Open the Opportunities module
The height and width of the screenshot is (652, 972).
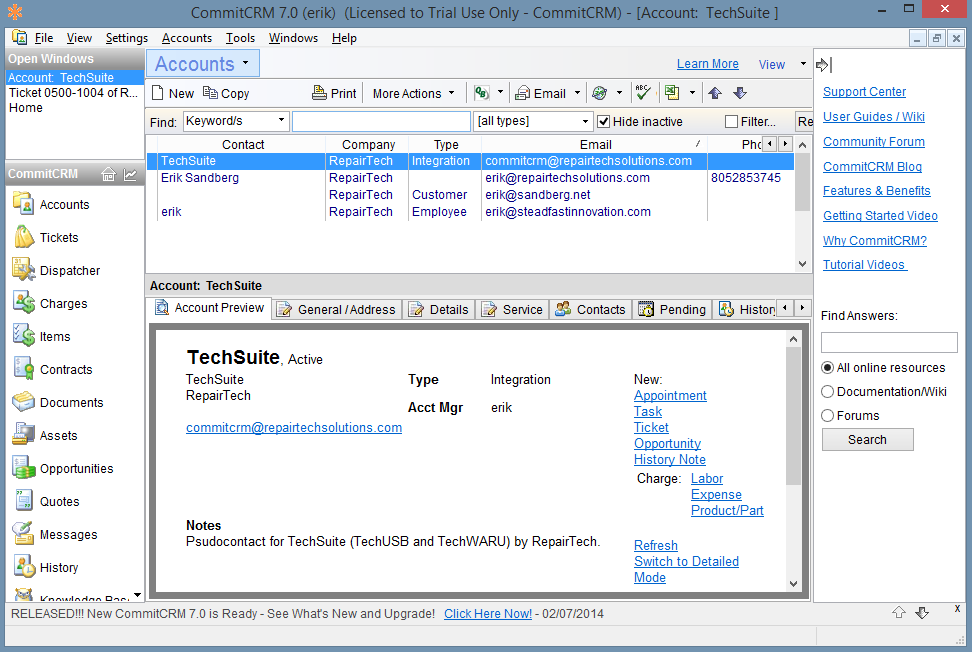[x=63, y=469]
